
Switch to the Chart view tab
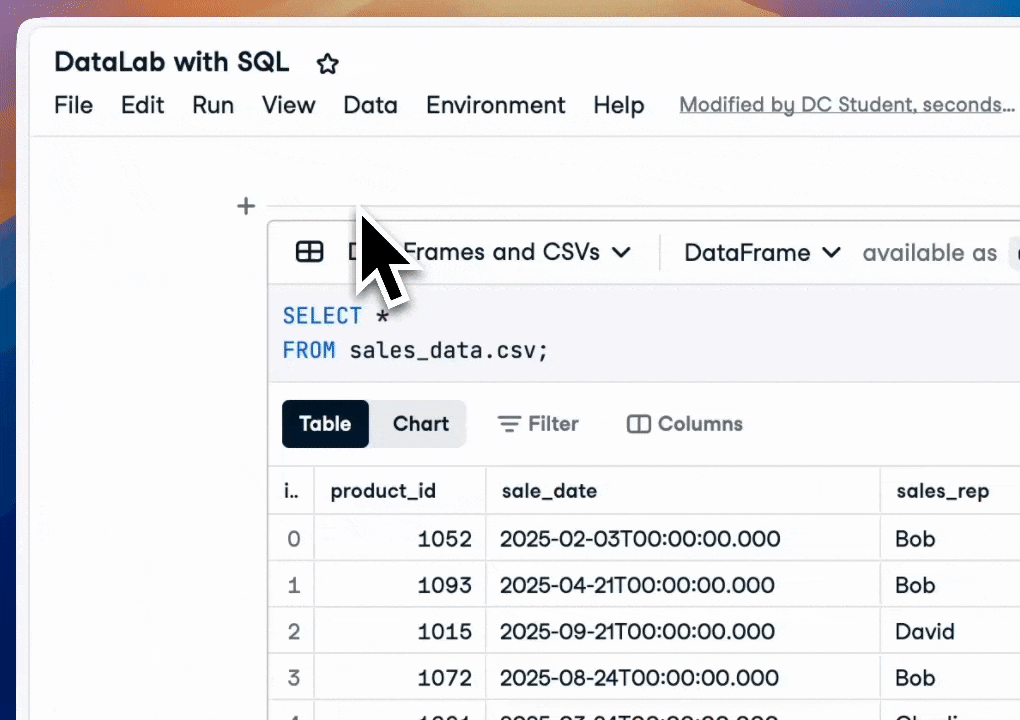pyautogui.click(x=420, y=424)
